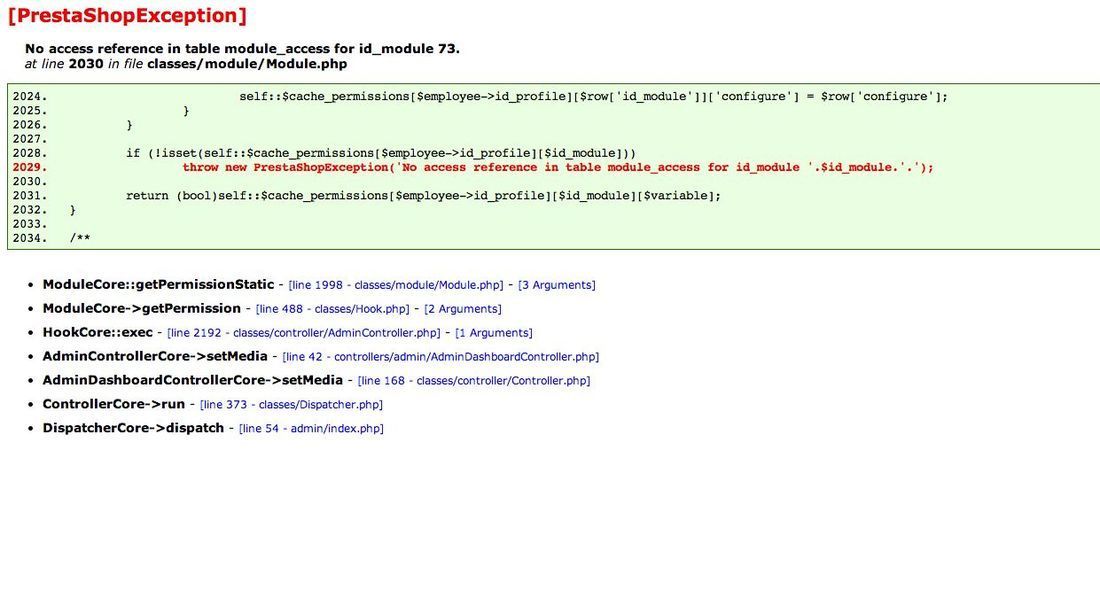Select ControllerCore->run trace entry
The width and height of the screenshot is (1100, 590).
(x=114, y=403)
